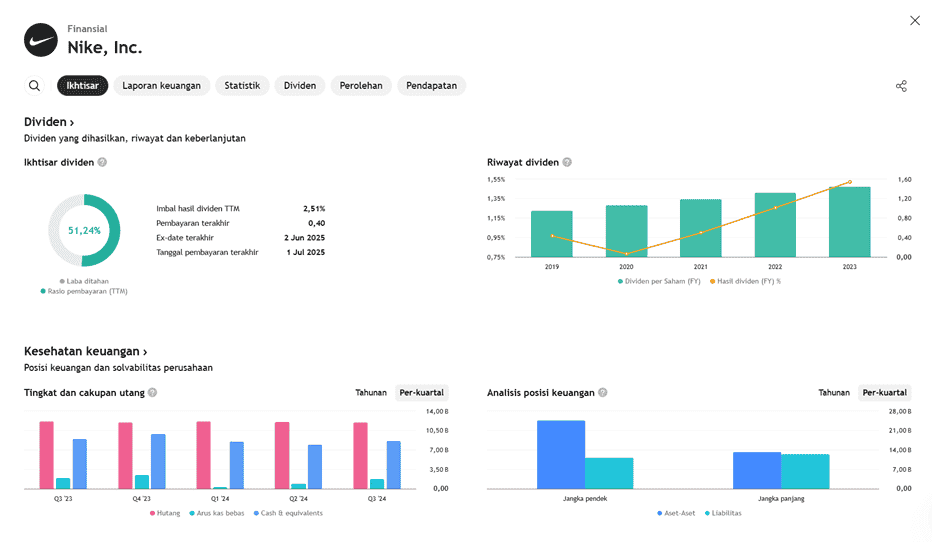Click the 51,24% payout ratio donut
The width and height of the screenshot is (932, 542).
(84, 230)
